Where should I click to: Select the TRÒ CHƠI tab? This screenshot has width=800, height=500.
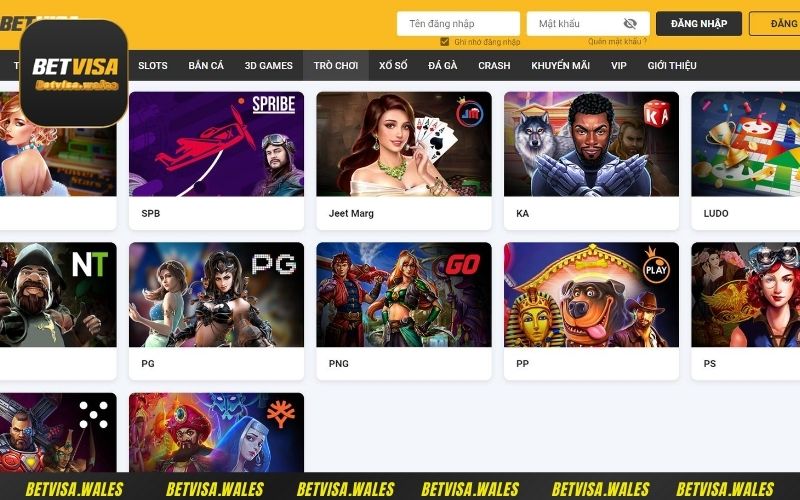coord(336,65)
